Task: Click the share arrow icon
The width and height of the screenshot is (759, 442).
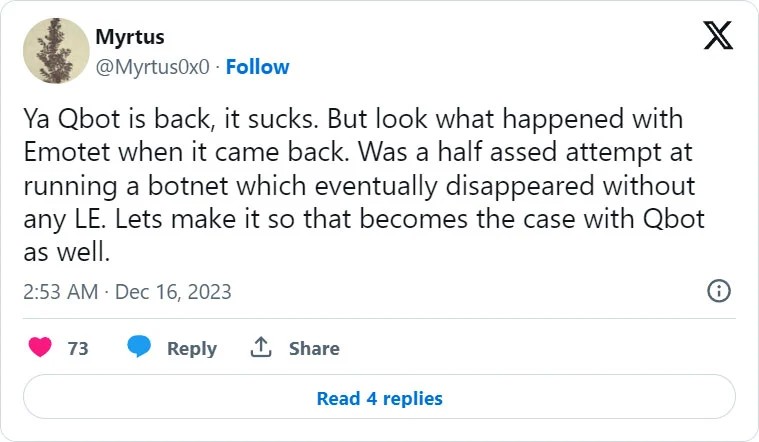Action: (261, 348)
